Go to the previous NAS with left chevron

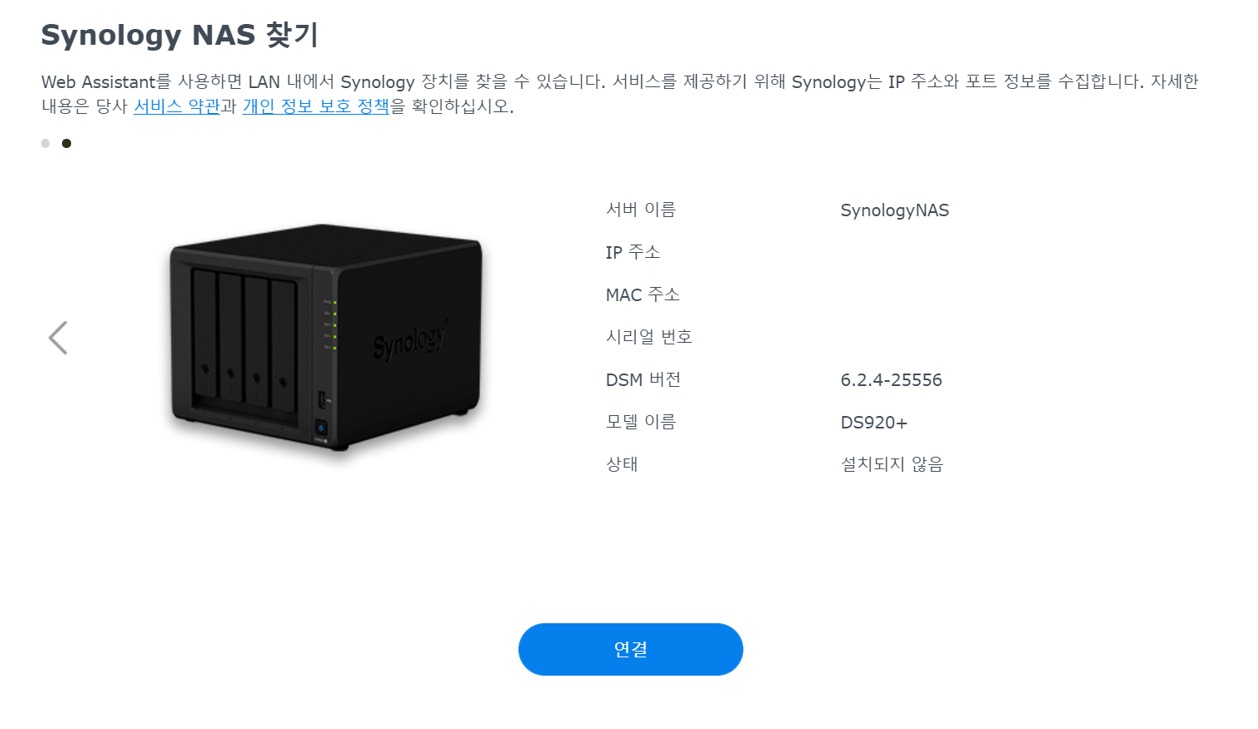(x=58, y=338)
